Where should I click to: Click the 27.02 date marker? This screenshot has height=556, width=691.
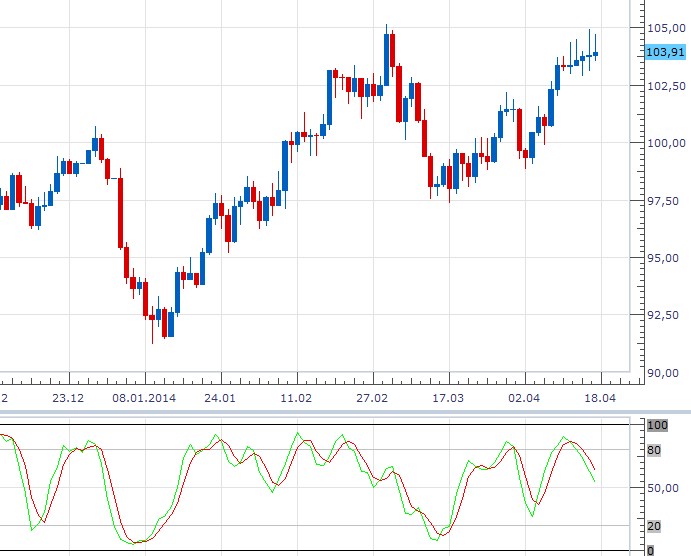tap(372, 398)
